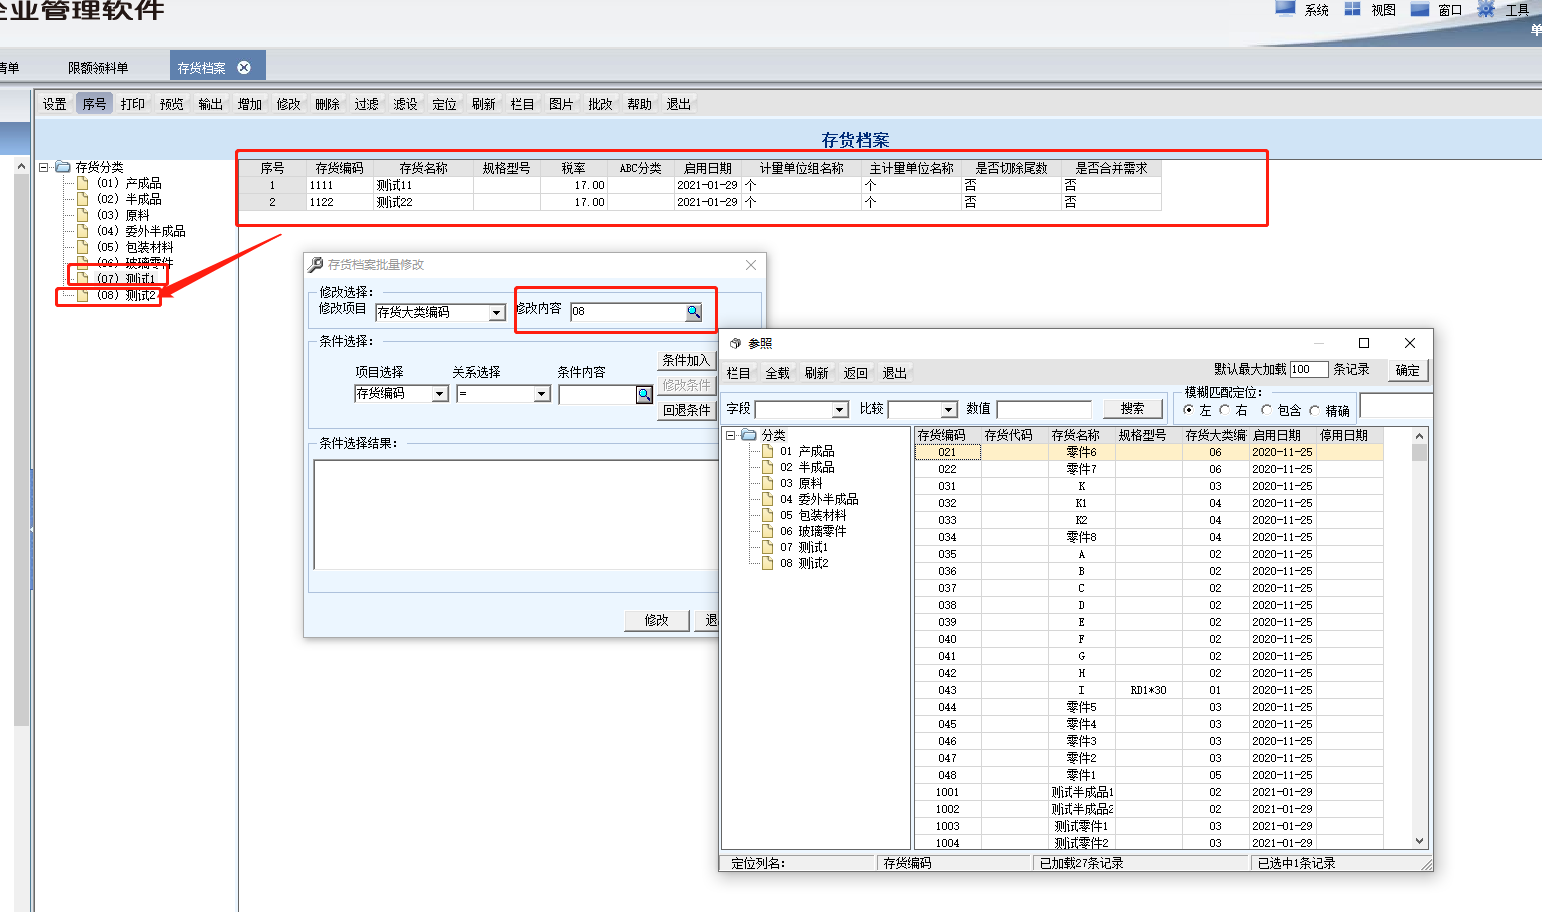Viewport: 1542px width, 912px height.
Task: Select the 1003 测试零件1 row in 参照 table
Action: 1149,826
